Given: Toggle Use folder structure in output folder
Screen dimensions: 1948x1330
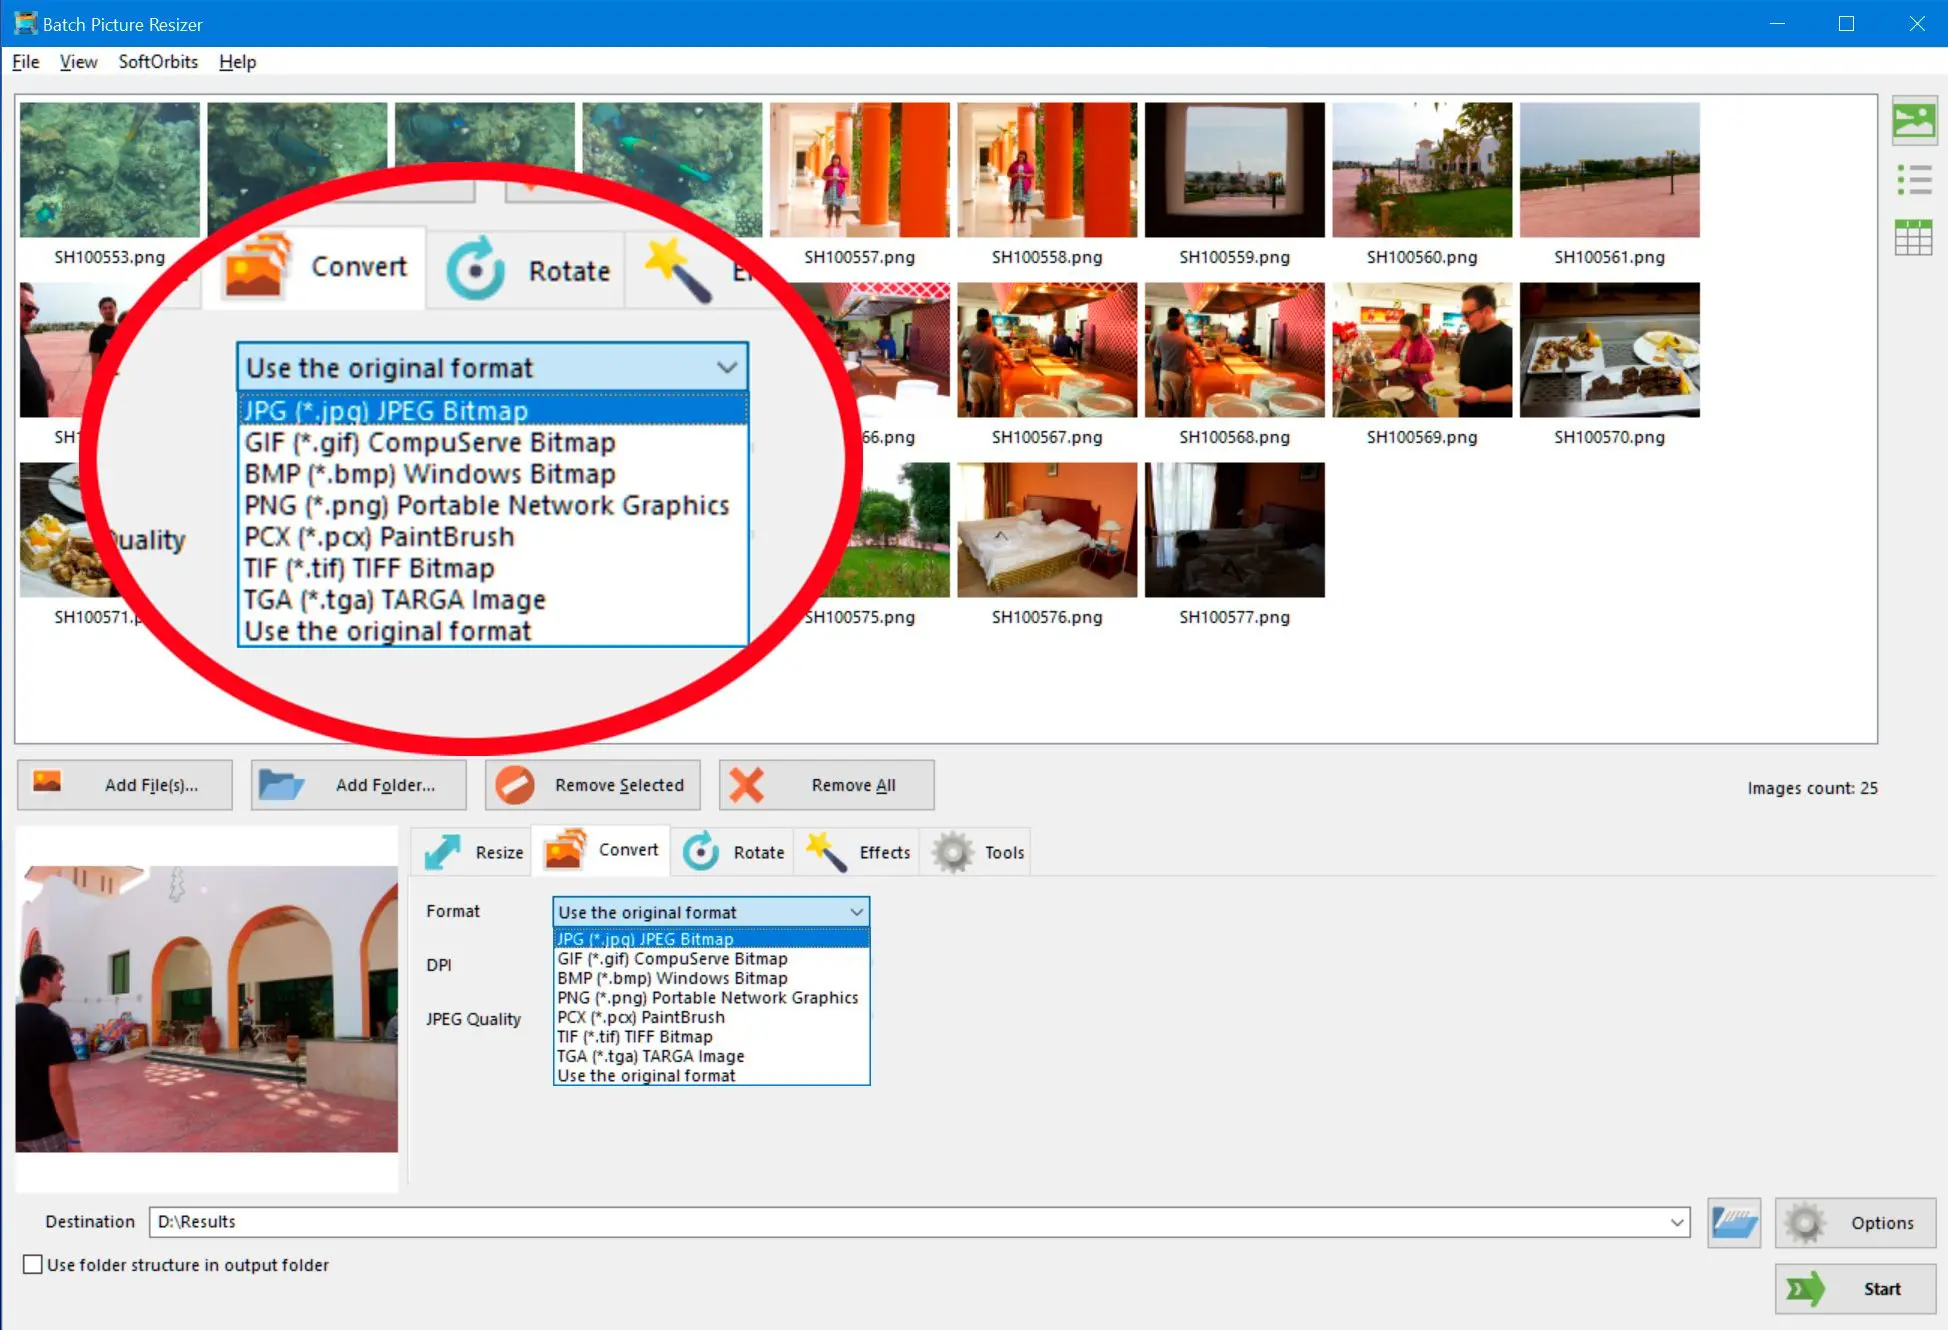Looking at the screenshot, I should pyautogui.click(x=30, y=1265).
